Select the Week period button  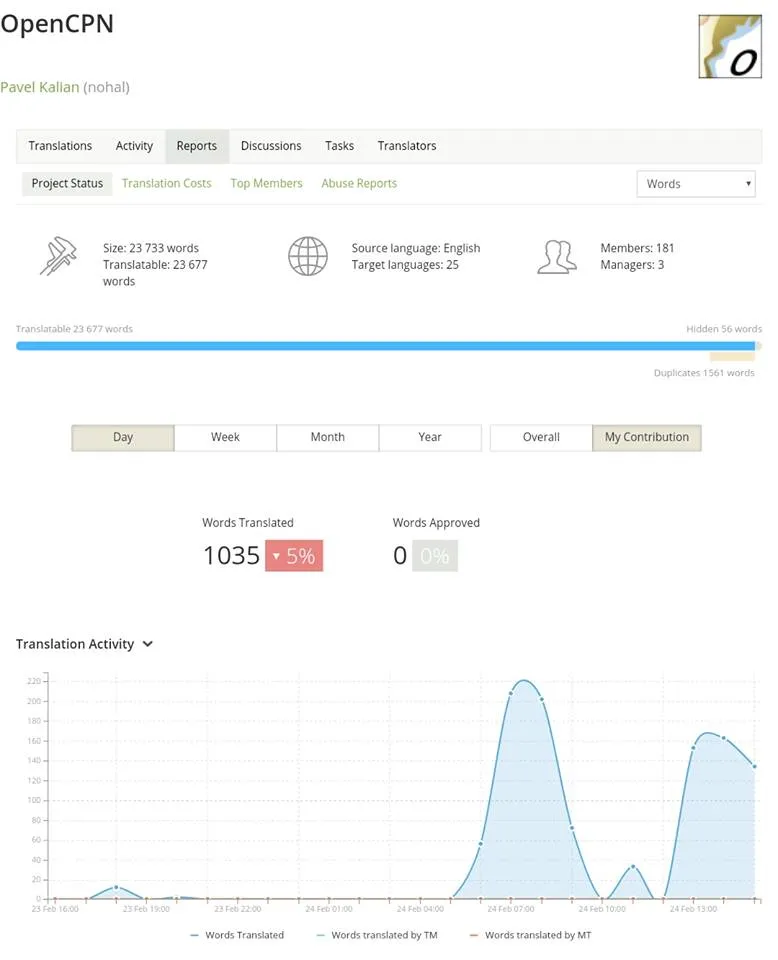click(x=225, y=437)
